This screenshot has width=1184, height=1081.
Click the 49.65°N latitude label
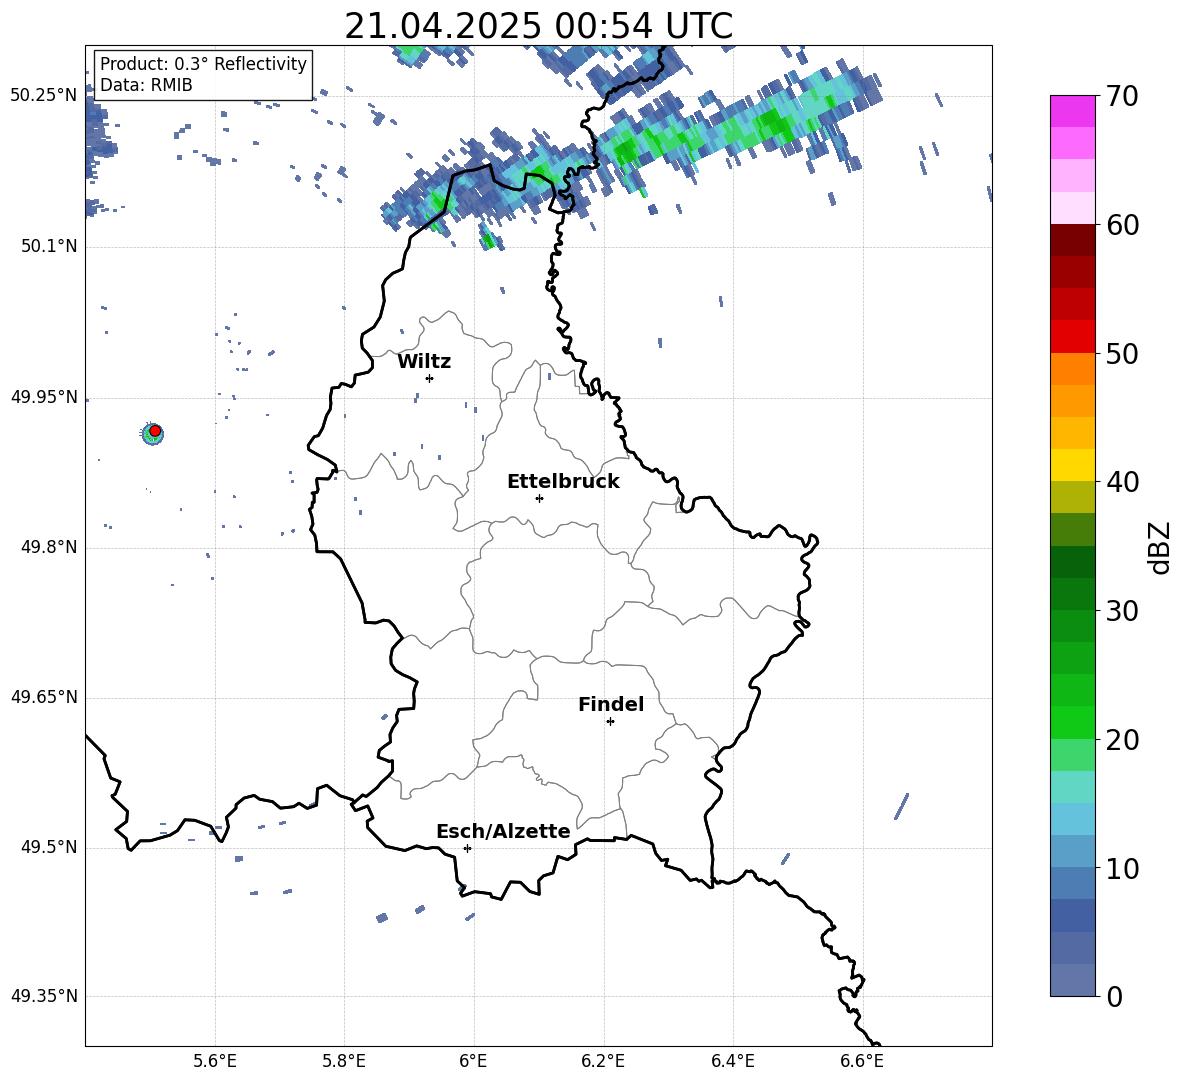click(x=44, y=697)
